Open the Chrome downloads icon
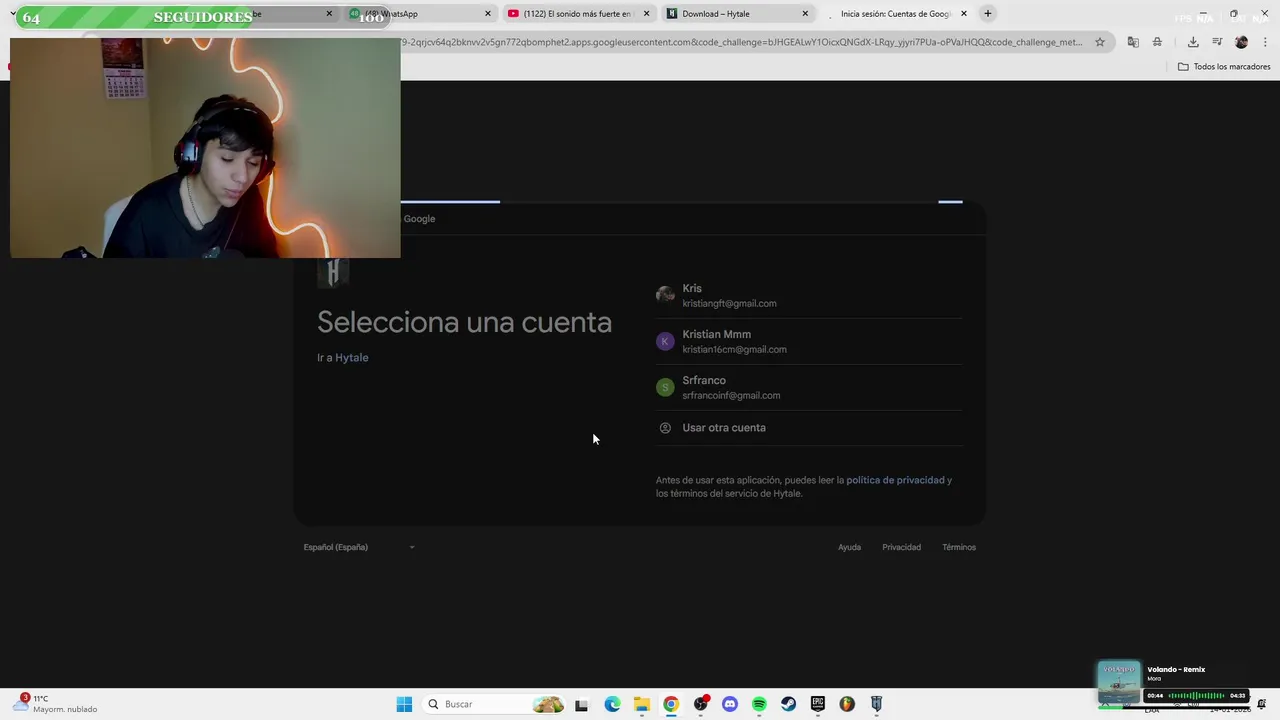This screenshot has height=720, width=1280. click(x=1193, y=42)
